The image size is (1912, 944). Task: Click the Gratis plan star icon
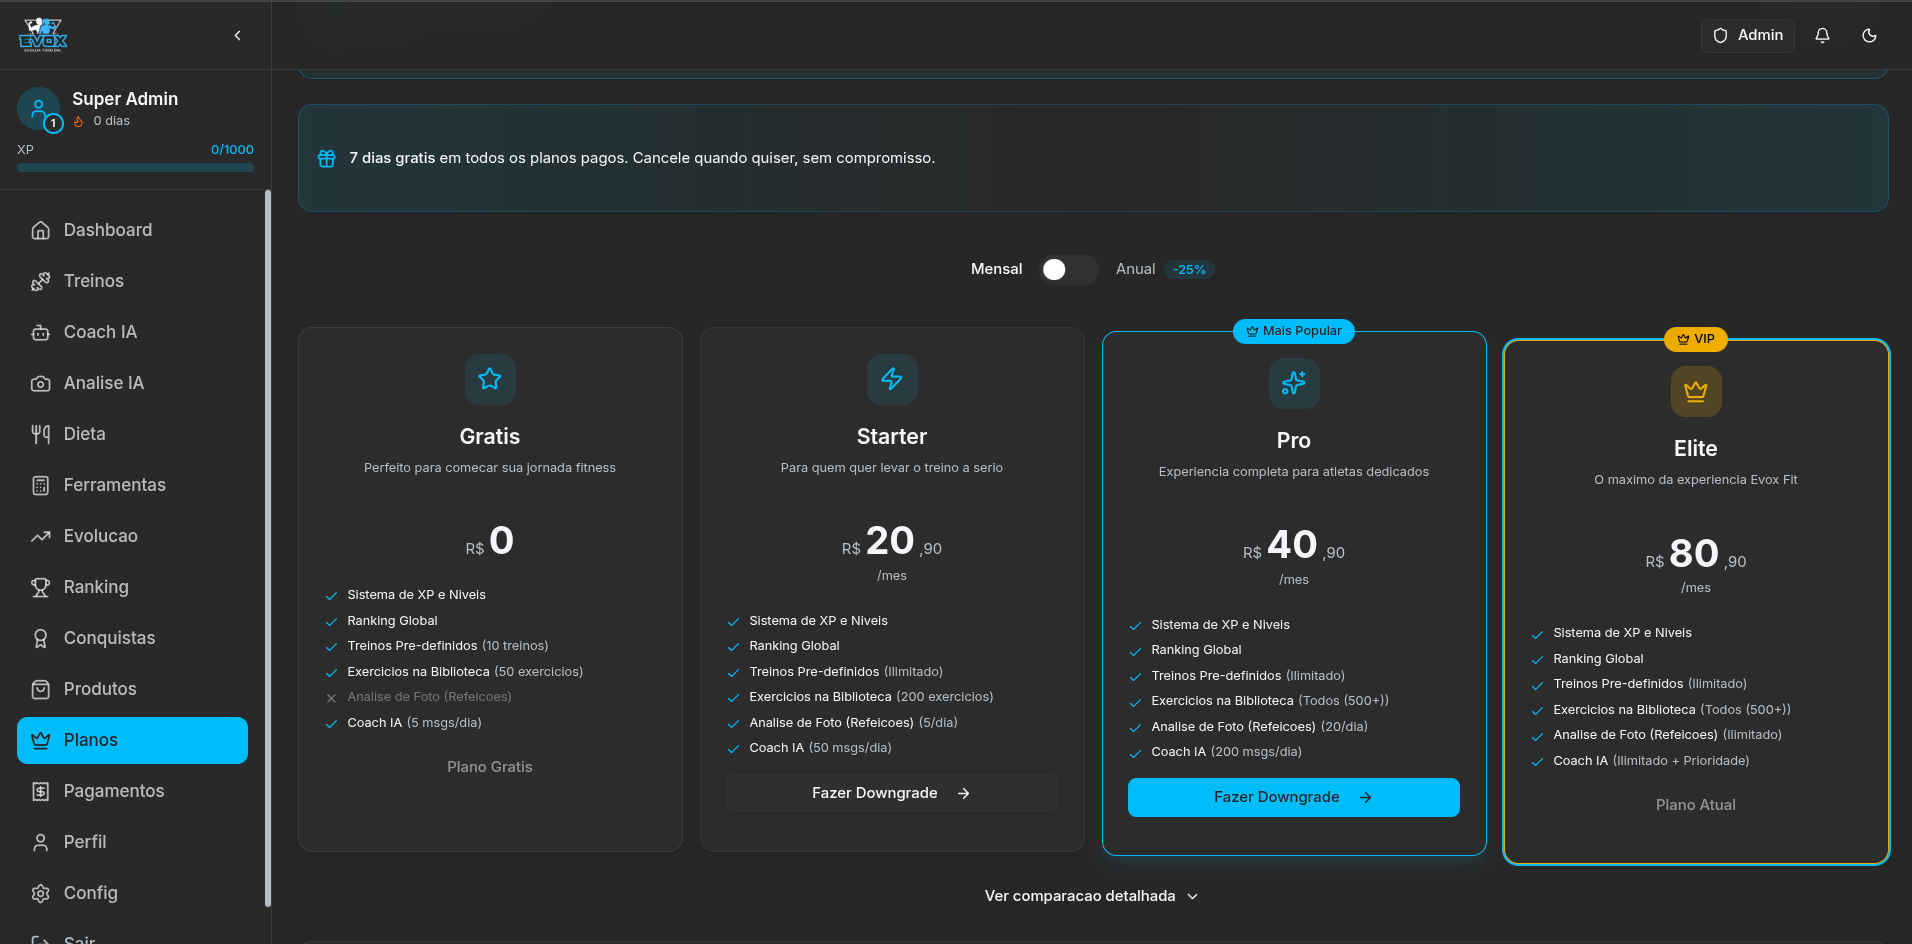(490, 379)
